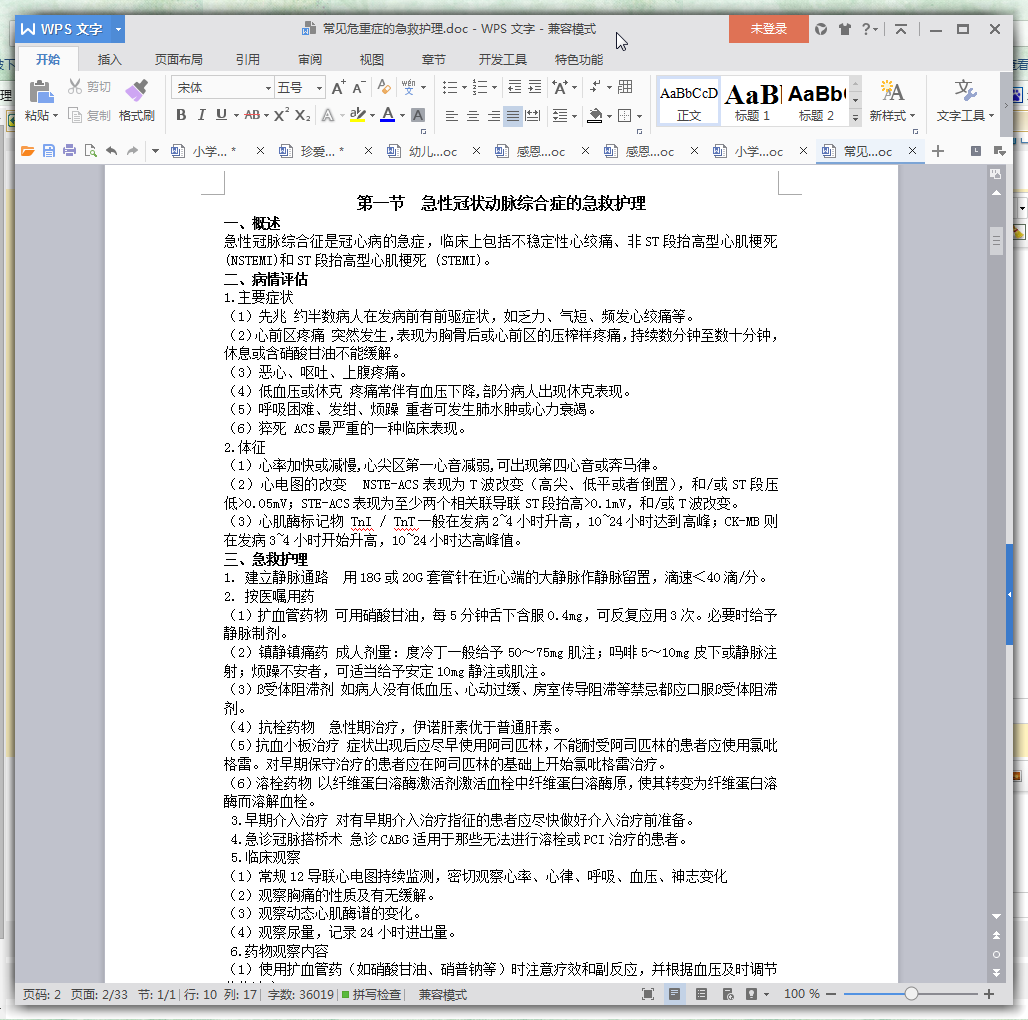This screenshot has width=1028, height=1020.
Task: Click the undo arrow in quick access toolbar
Action: pyautogui.click(x=111, y=151)
